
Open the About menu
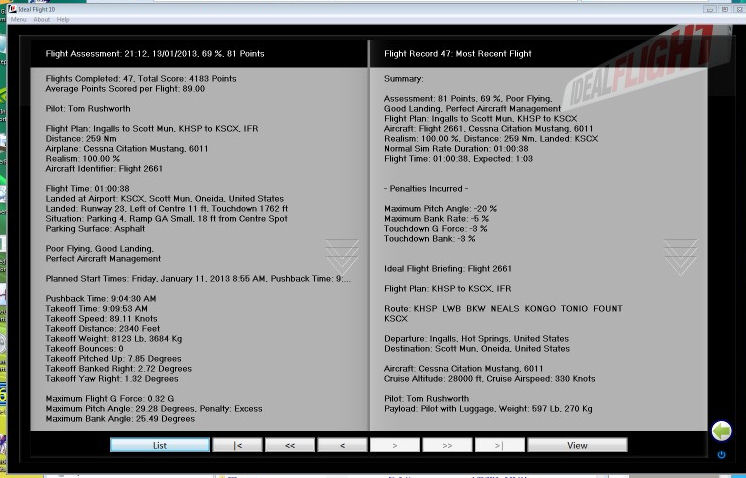point(42,20)
